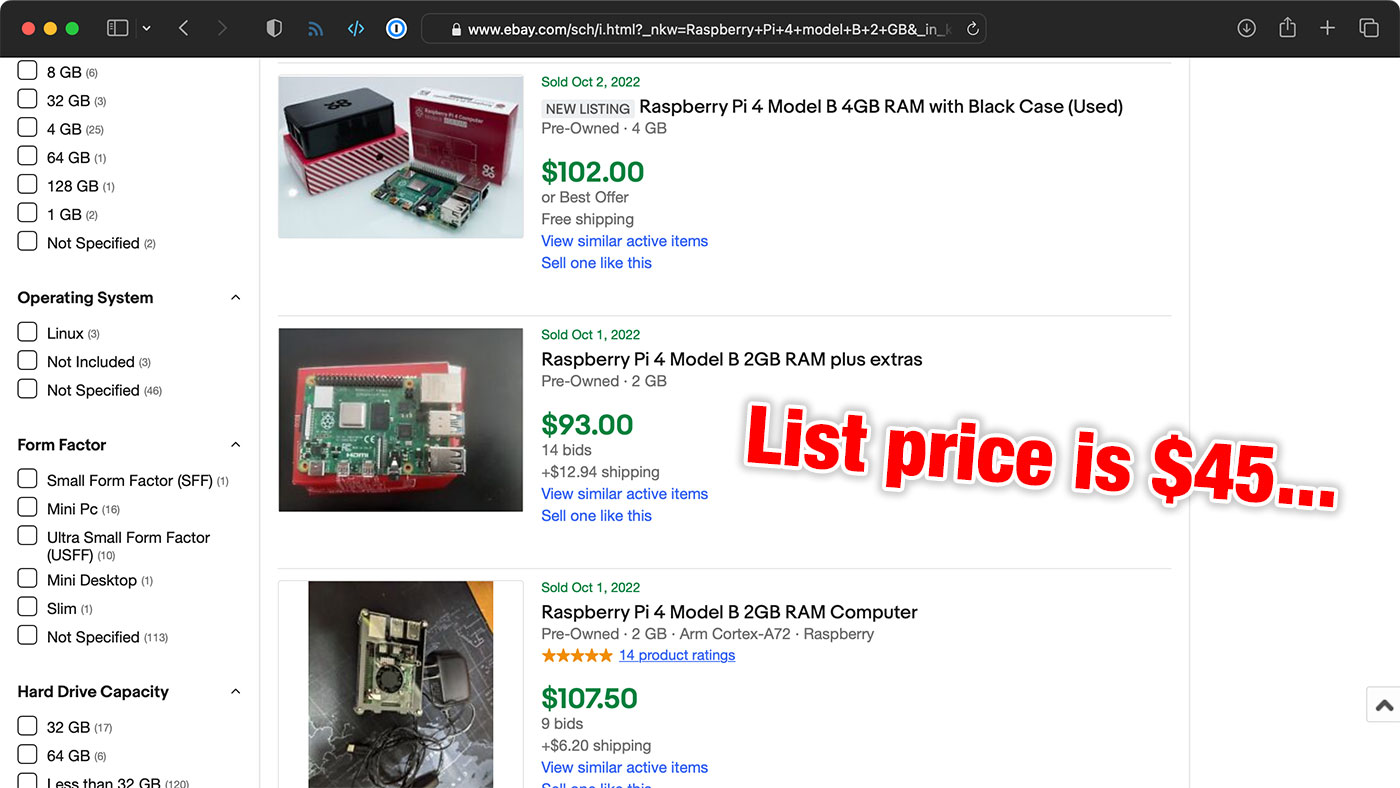The image size is (1400, 788).
Task: Open the 14 product ratings link
Action: coord(676,655)
